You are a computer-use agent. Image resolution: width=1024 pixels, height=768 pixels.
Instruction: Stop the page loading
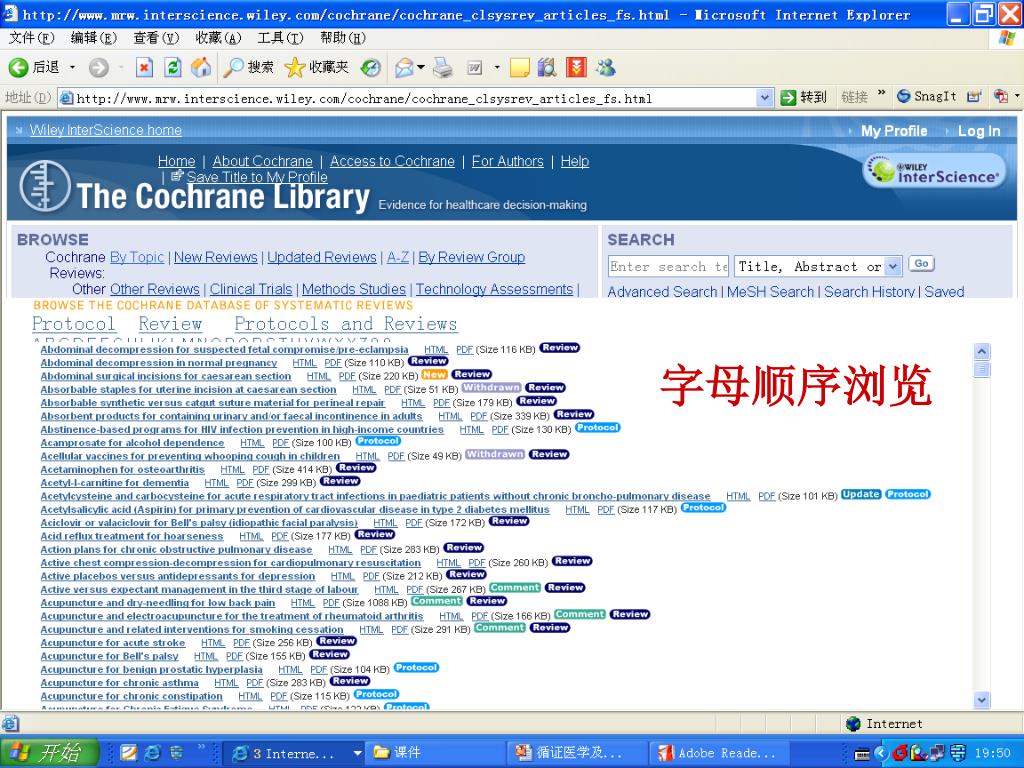click(144, 67)
